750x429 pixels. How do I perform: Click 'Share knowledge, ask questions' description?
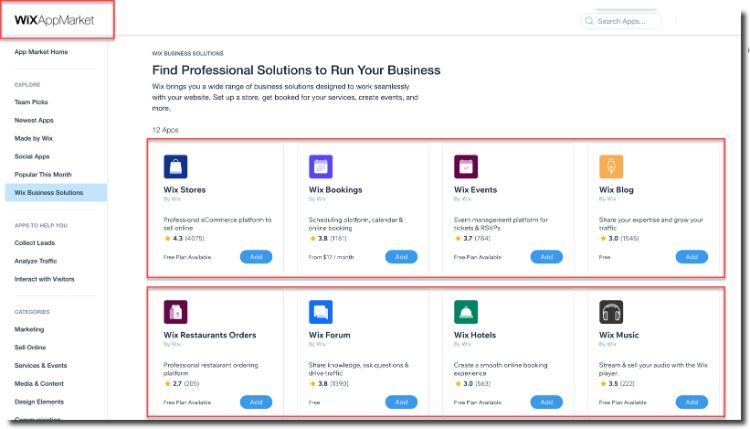[x=359, y=369]
